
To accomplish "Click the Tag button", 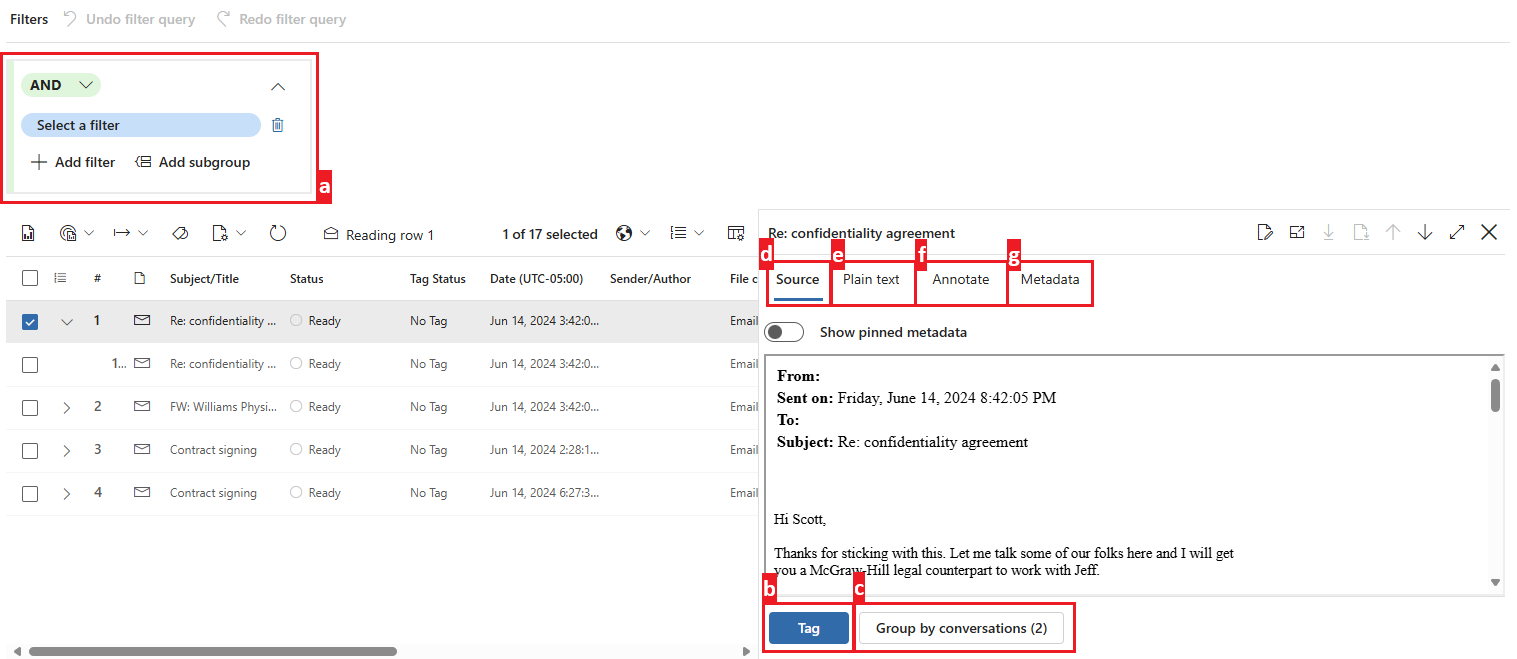I will [x=808, y=627].
